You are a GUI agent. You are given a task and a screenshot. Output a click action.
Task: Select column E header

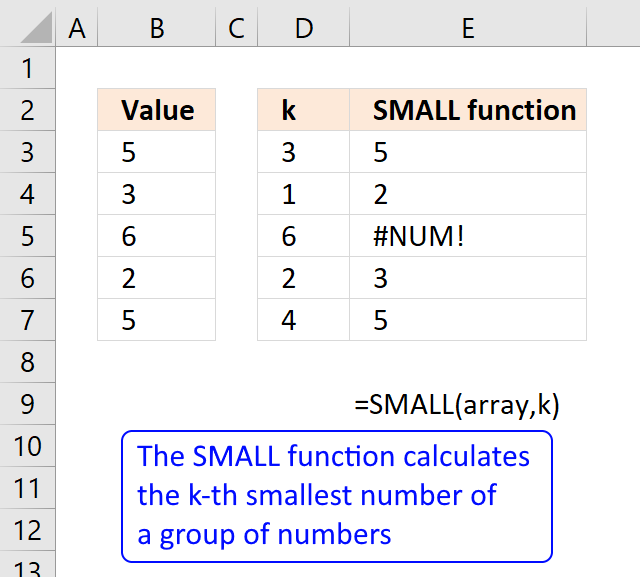click(468, 29)
